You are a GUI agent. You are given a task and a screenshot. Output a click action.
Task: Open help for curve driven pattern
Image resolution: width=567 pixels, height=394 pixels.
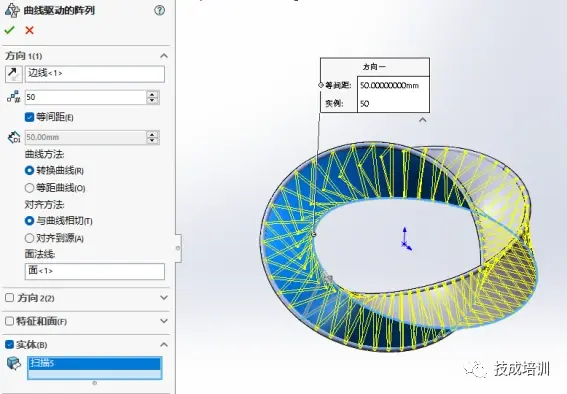pyautogui.click(x=159, y=10)
